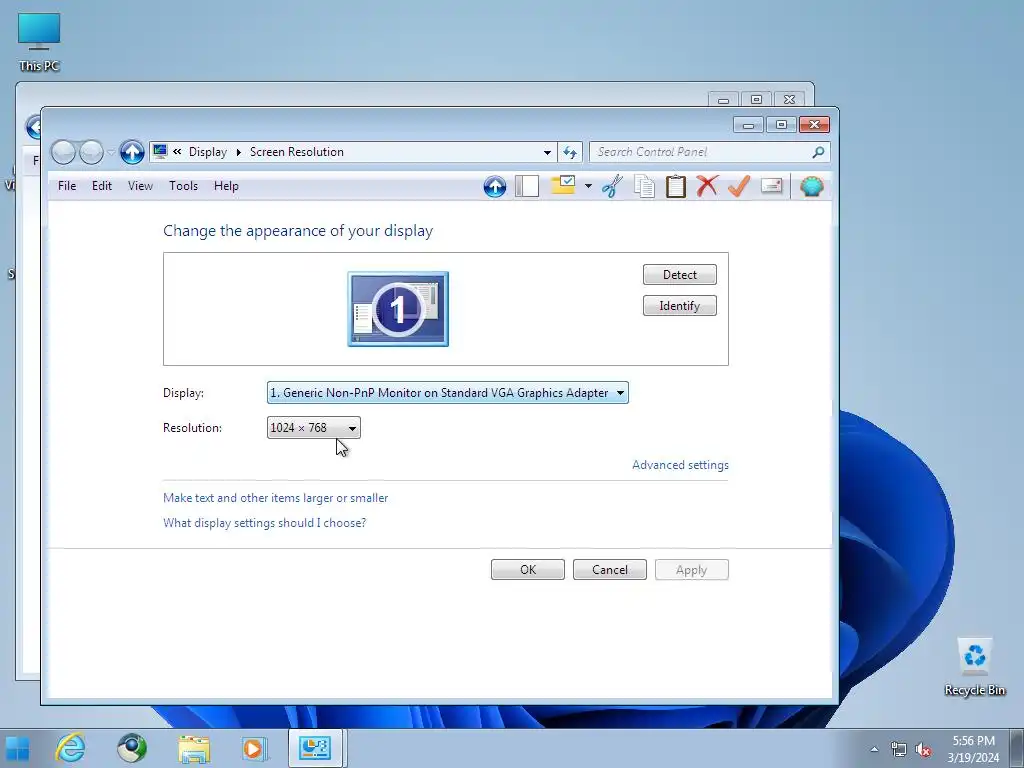Click the teal shell toolbar icon
1024x768 pixels.
pos(812,187)
